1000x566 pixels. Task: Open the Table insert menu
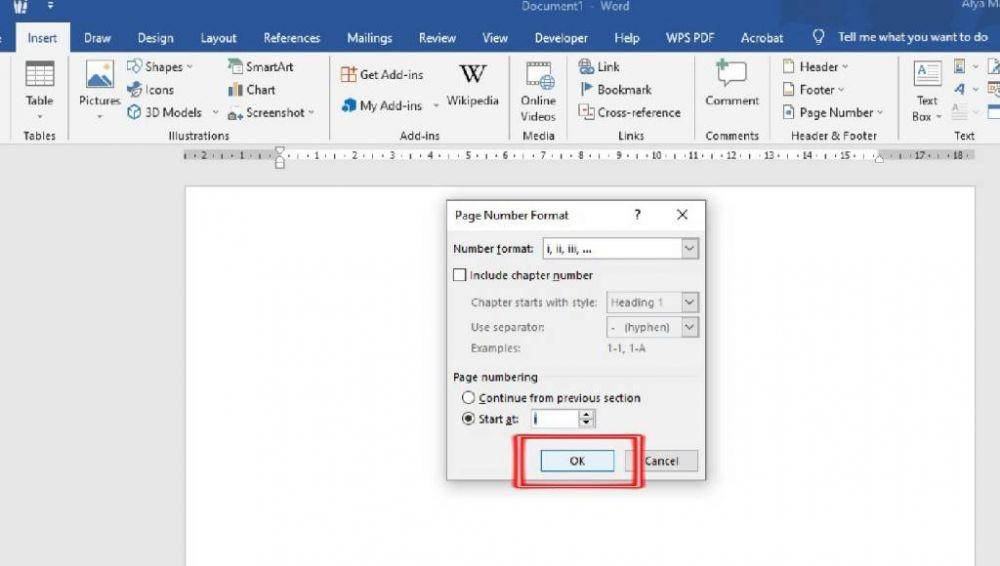(39, 90)
